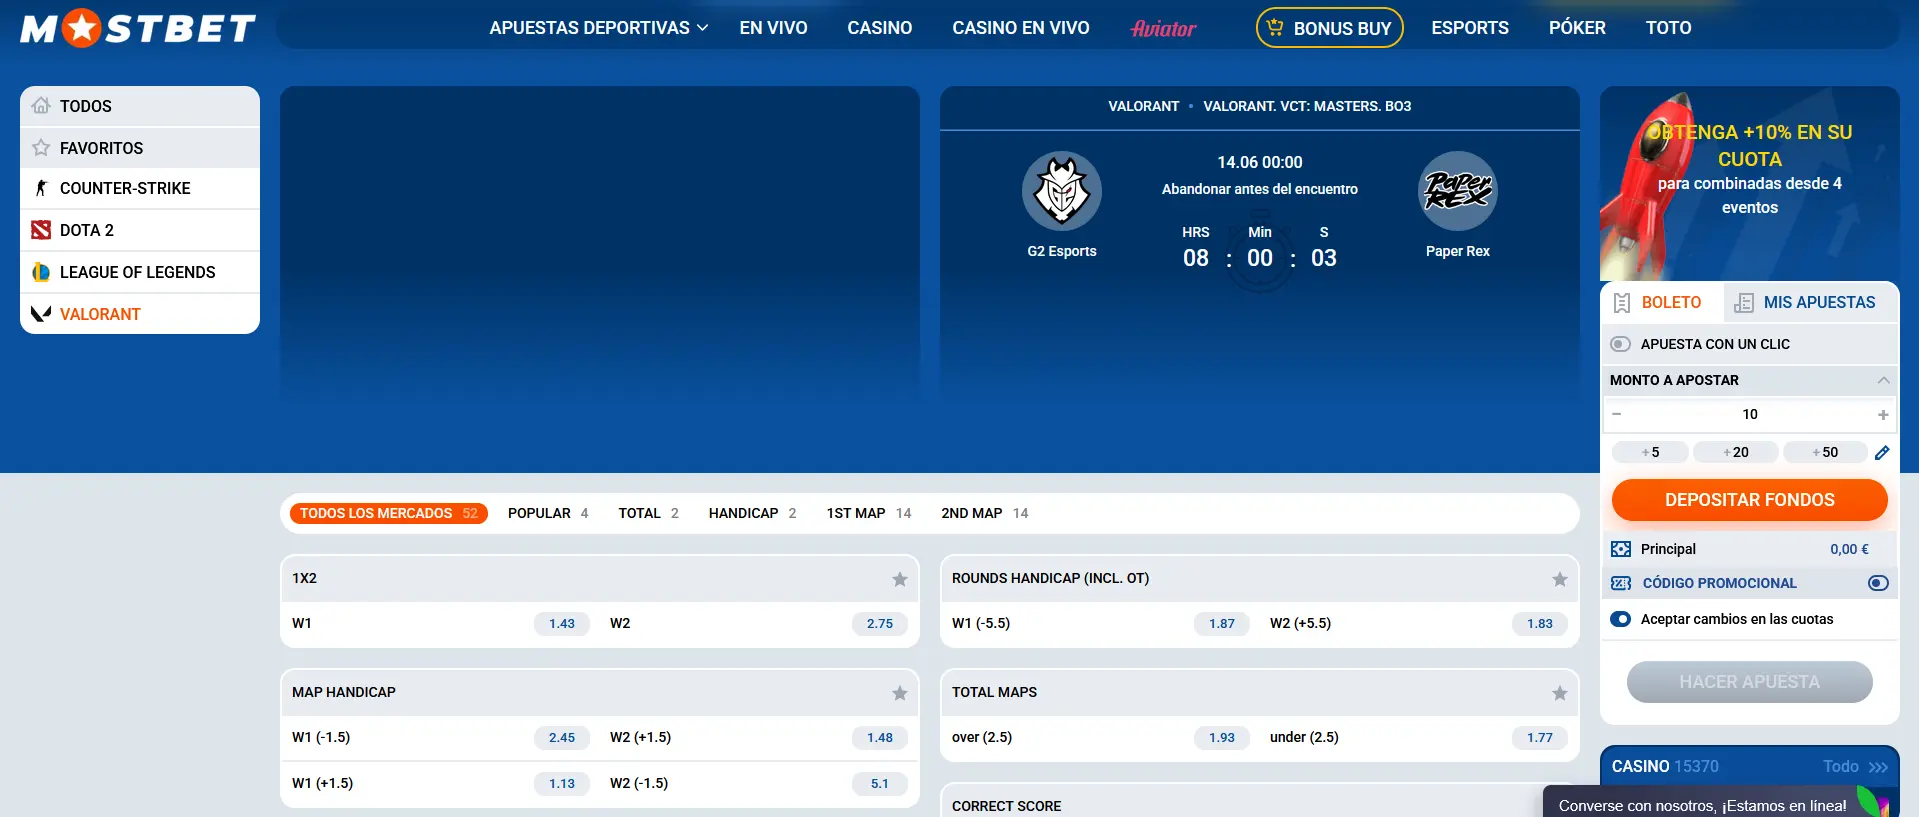The width and height of the screenshot is (1919, 817).
Task: Select the 2nd Map markets tab
Action: click(984, 513)
